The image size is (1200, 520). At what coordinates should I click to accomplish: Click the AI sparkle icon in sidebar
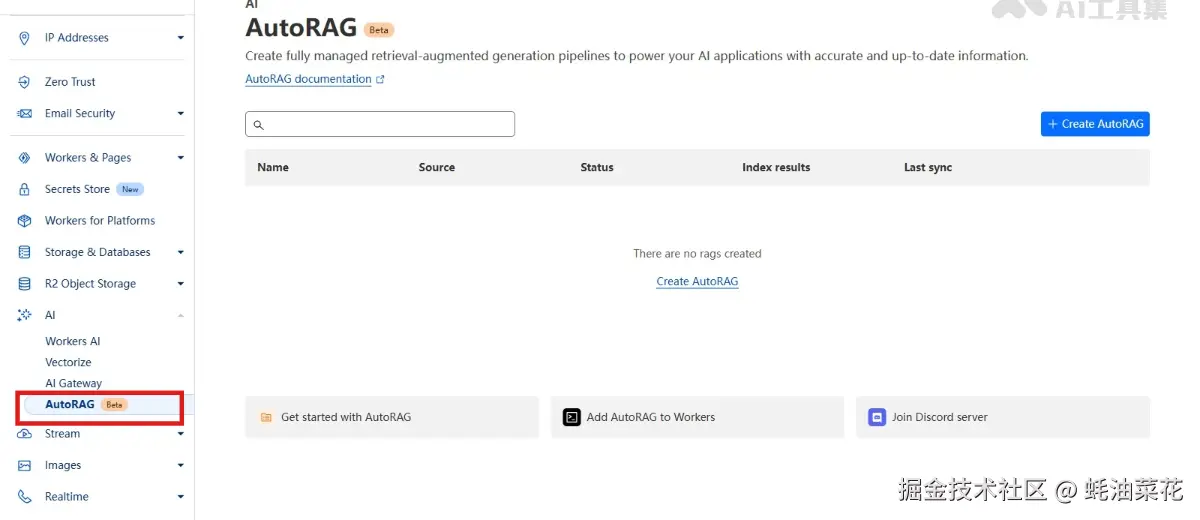click(25, 315)
